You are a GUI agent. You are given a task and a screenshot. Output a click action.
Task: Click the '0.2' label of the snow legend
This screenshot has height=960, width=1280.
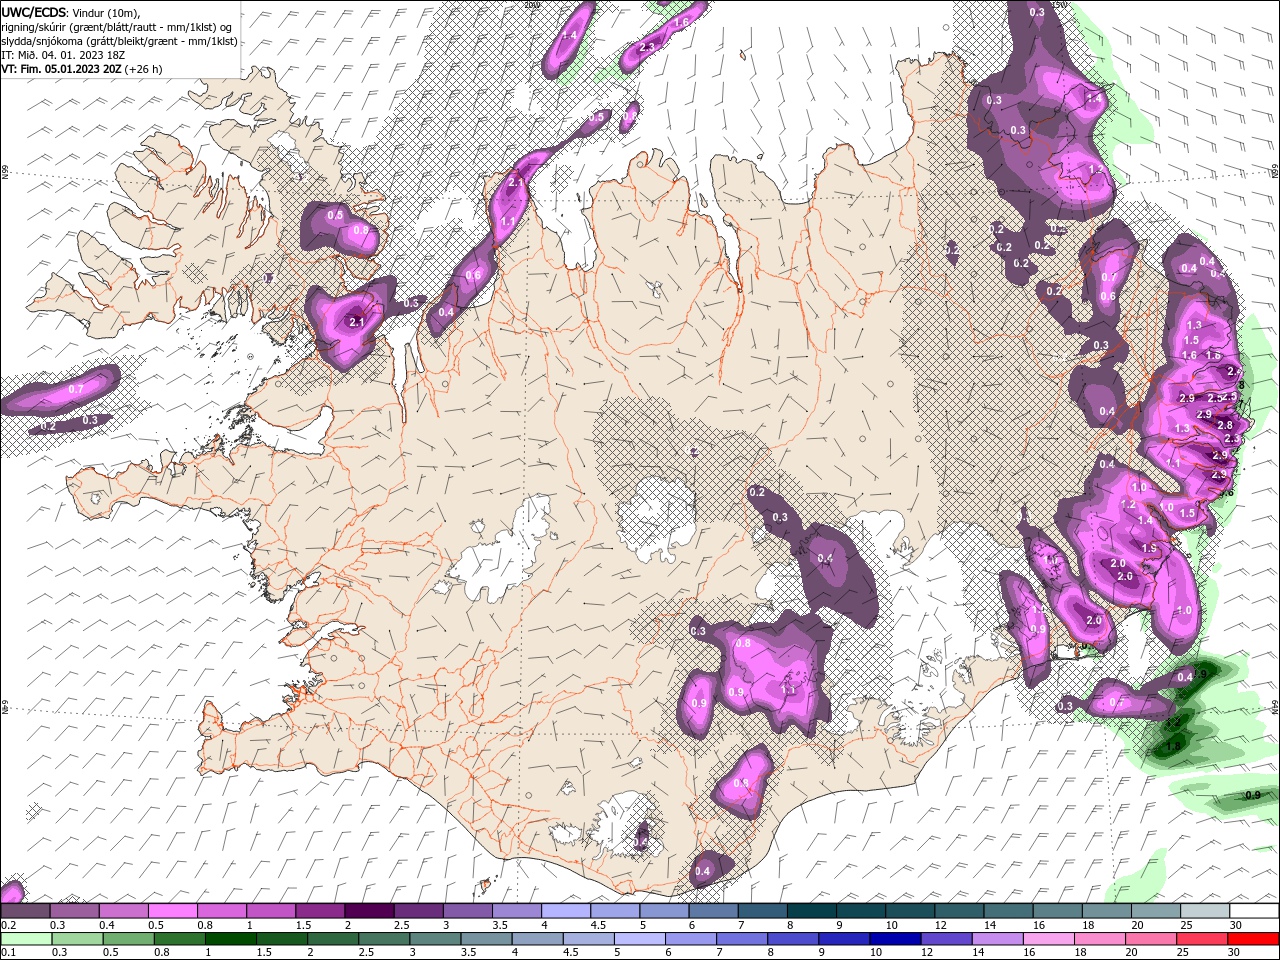(x=8, y=925)
